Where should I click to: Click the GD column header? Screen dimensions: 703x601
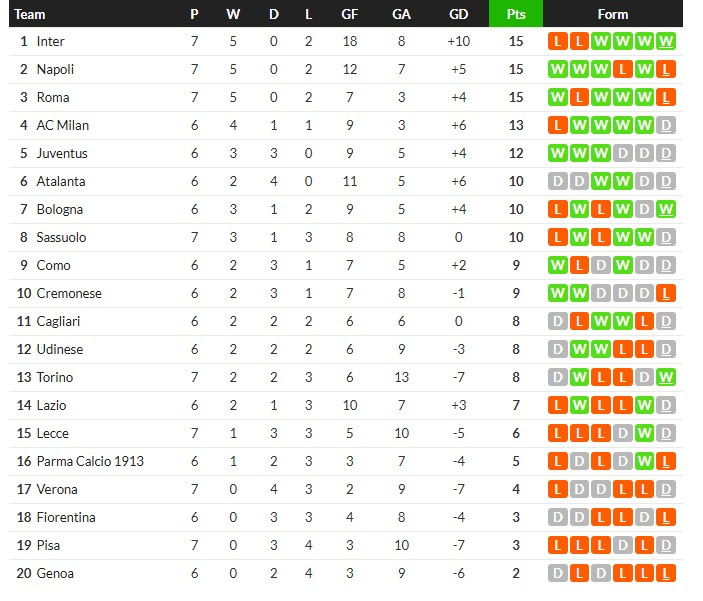459,14
